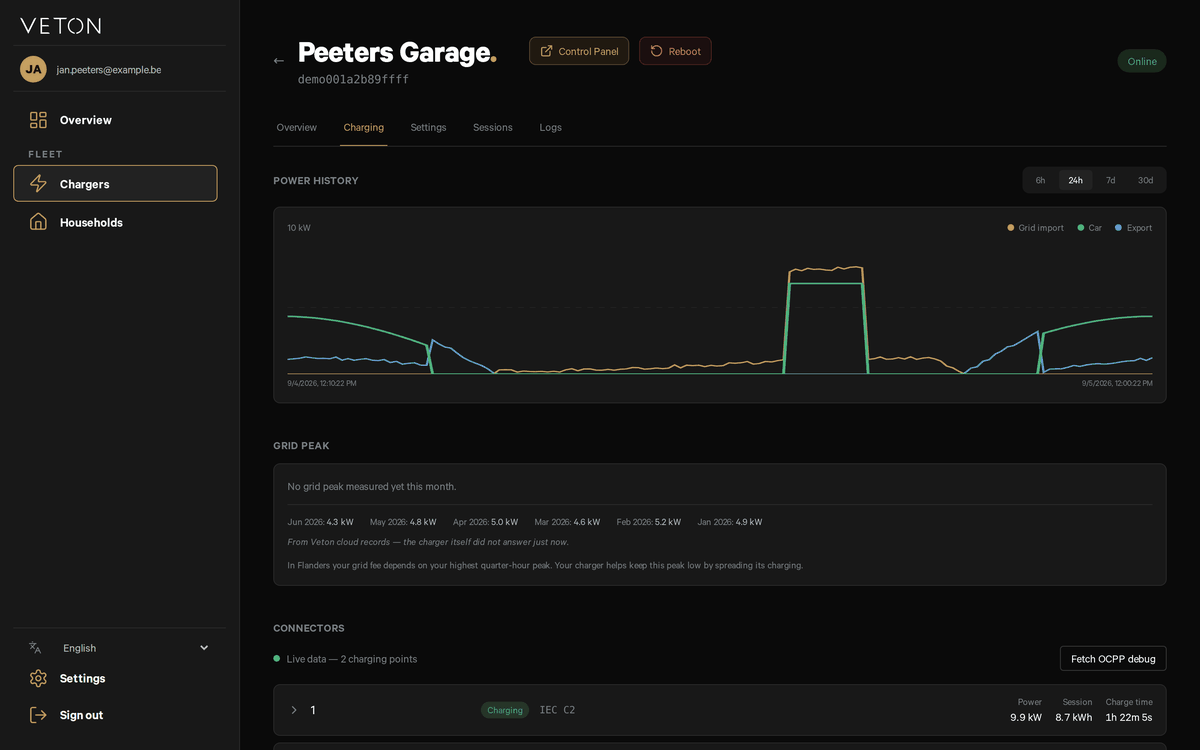1200x750 pixels.
Task: Click the Feb 2026: 5.2 kW value
Action: click(649, 522)
